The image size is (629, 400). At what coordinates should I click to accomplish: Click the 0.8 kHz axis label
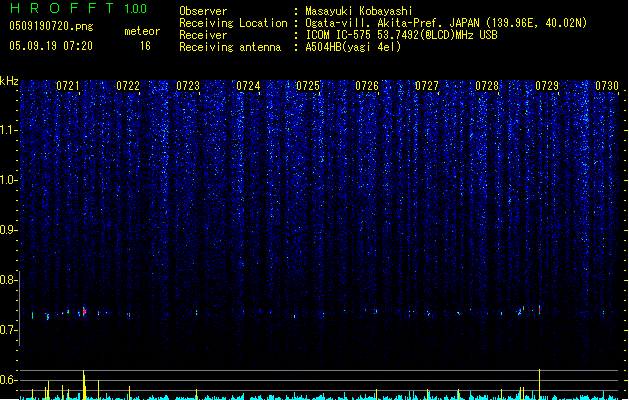(8, 280)
